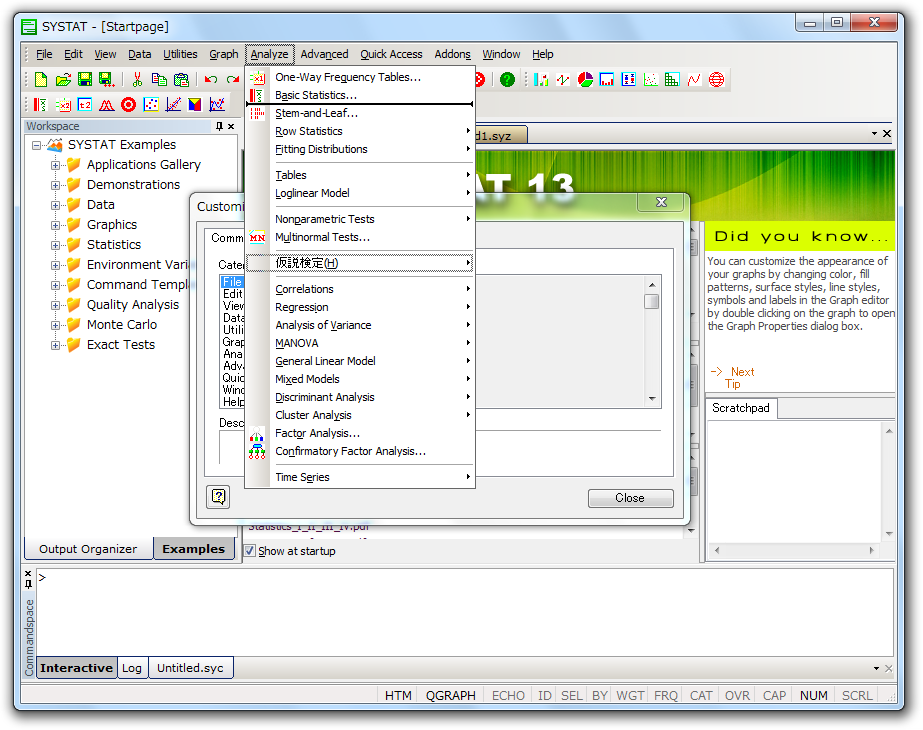Click the New file icon
Screen dimensions: 923x730
(41, 79)
